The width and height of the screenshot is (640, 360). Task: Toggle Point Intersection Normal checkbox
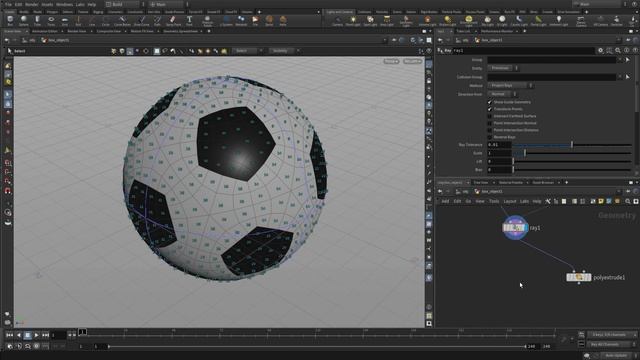[x=490, y=123]
